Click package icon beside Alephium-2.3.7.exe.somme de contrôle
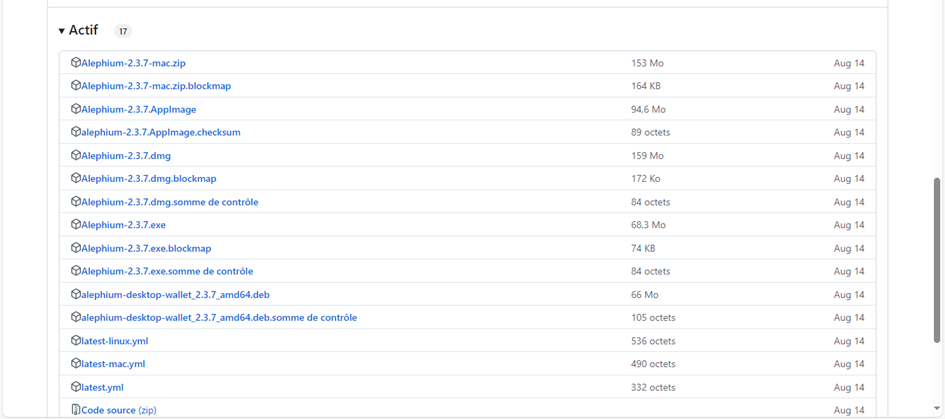945x419 pixels. pos(76,271)
